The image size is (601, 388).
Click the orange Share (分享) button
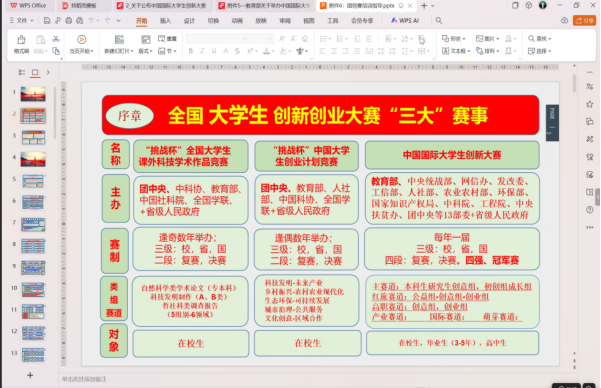coord(585,21)
